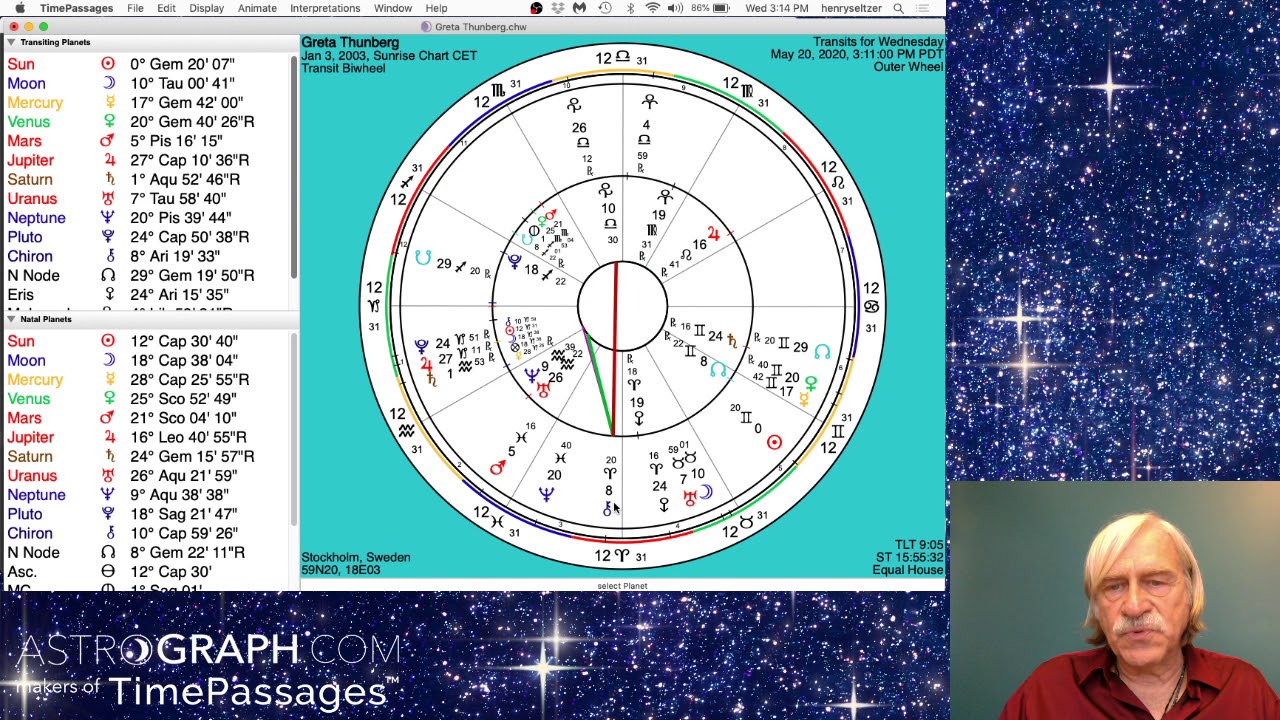
Task: Click the scrollbar of Transiting Planets list
Action: (294, 165)
